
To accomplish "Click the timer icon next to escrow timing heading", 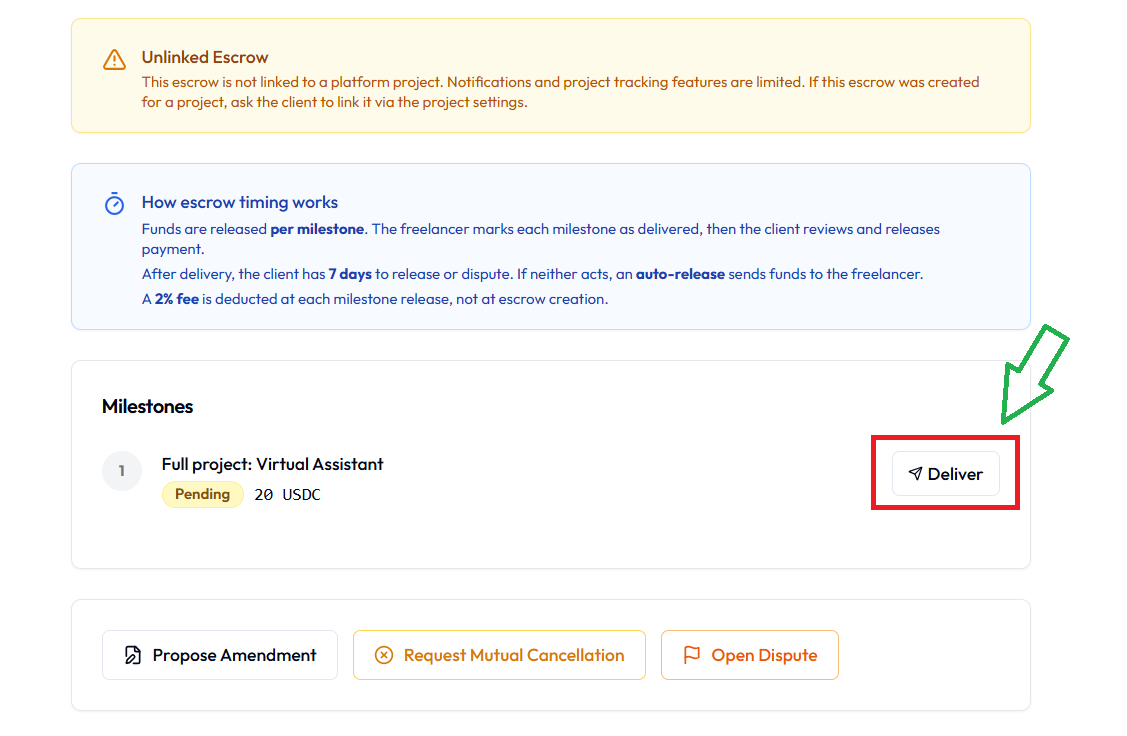I will [x=114, y=203].
